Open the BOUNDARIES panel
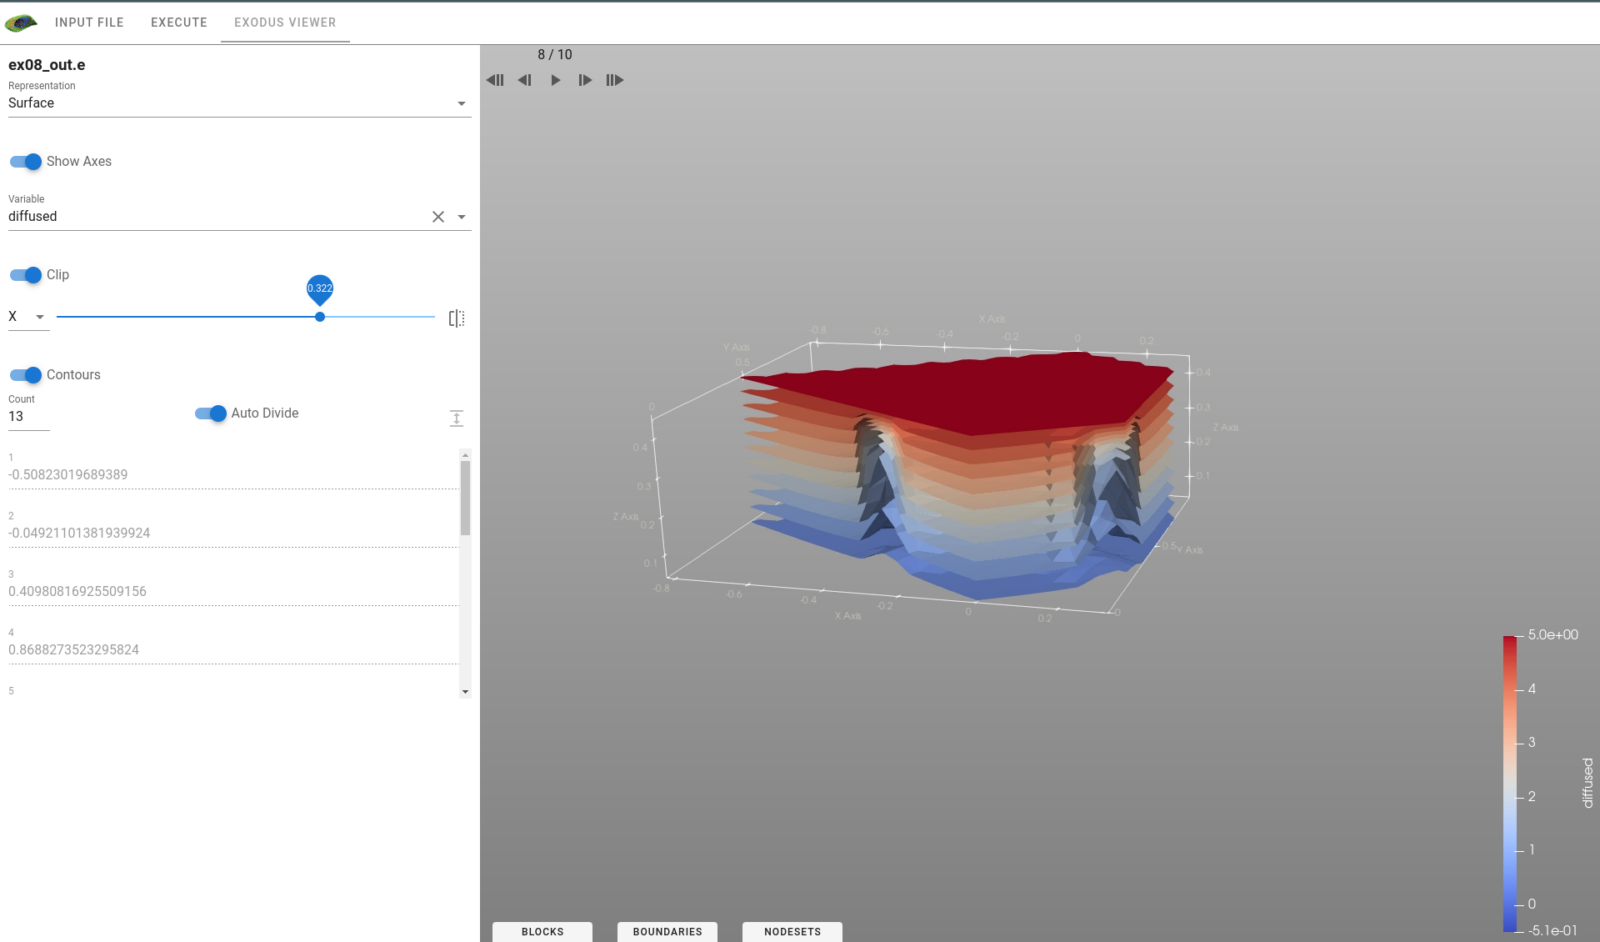Image resolution: width=1600 pixels, height=942 pixels. point(667,931)
